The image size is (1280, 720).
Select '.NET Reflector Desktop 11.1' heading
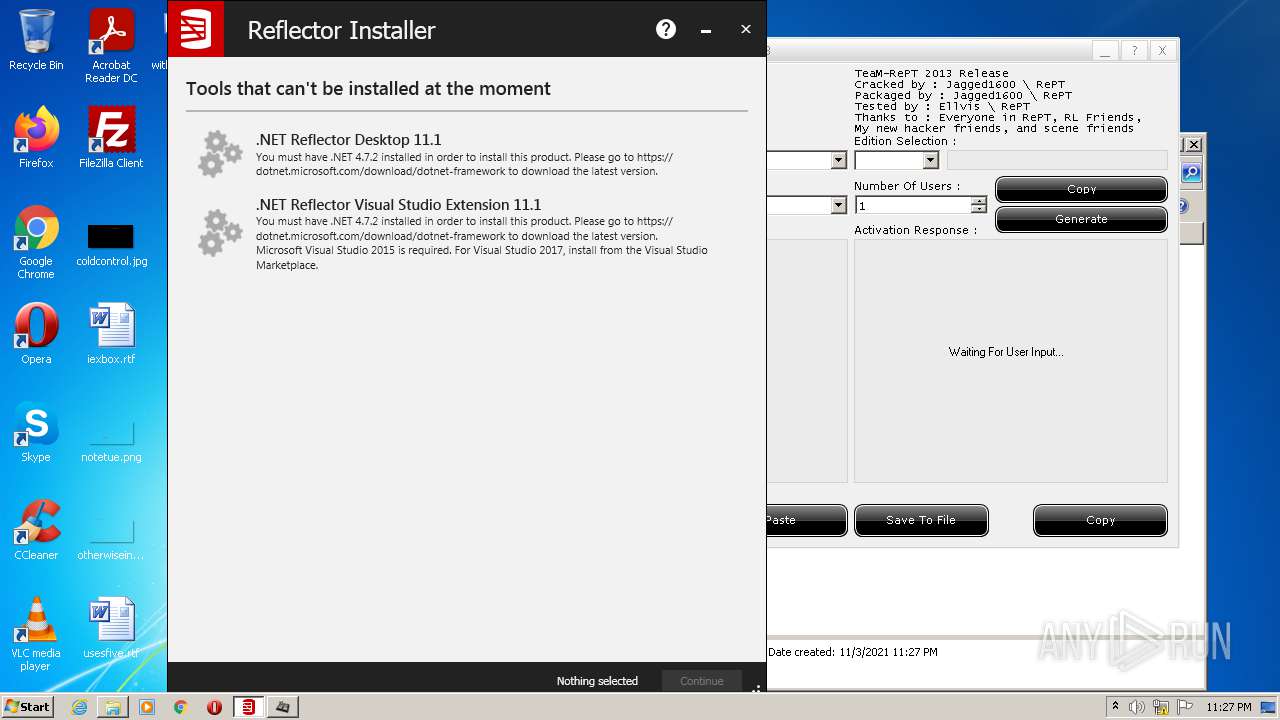(x=348, y=140)
